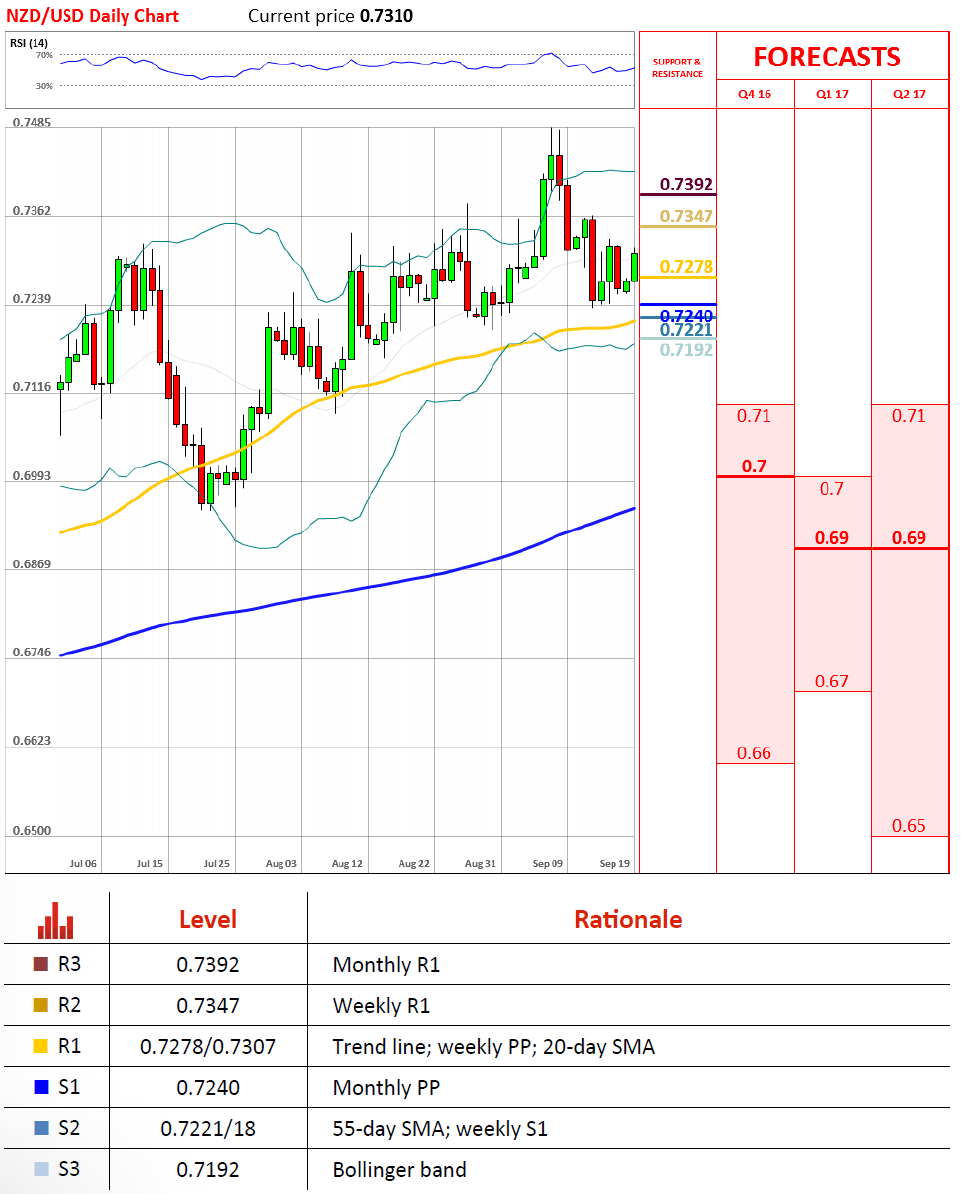
Task: Click the Jul 06 date label
Action: [x=83, y=864]
